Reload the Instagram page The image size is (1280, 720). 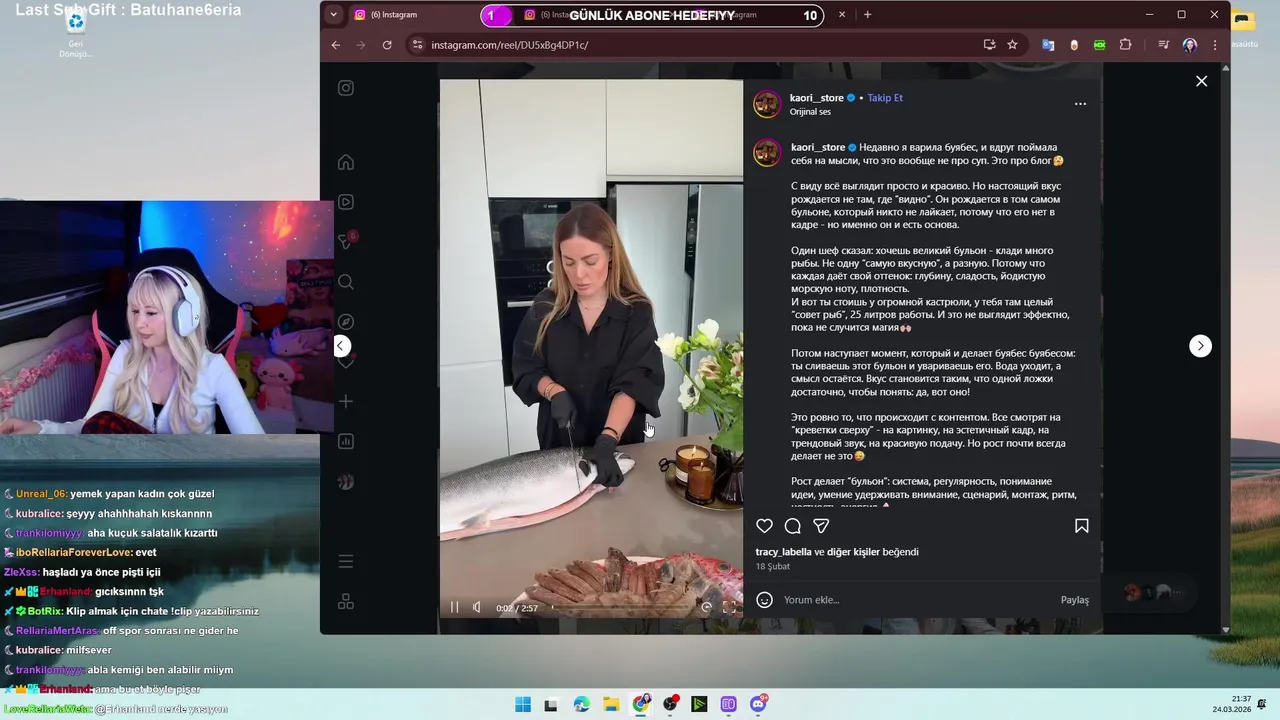387,45
